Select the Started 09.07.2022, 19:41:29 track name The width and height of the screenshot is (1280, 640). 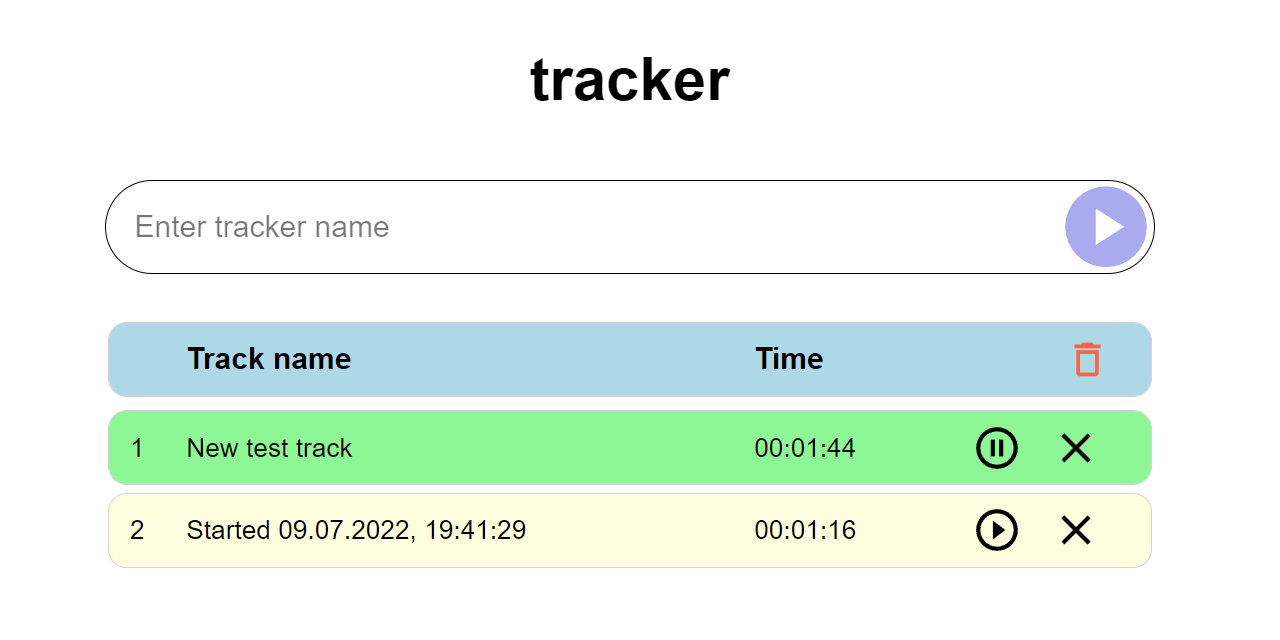pos(356,530)
